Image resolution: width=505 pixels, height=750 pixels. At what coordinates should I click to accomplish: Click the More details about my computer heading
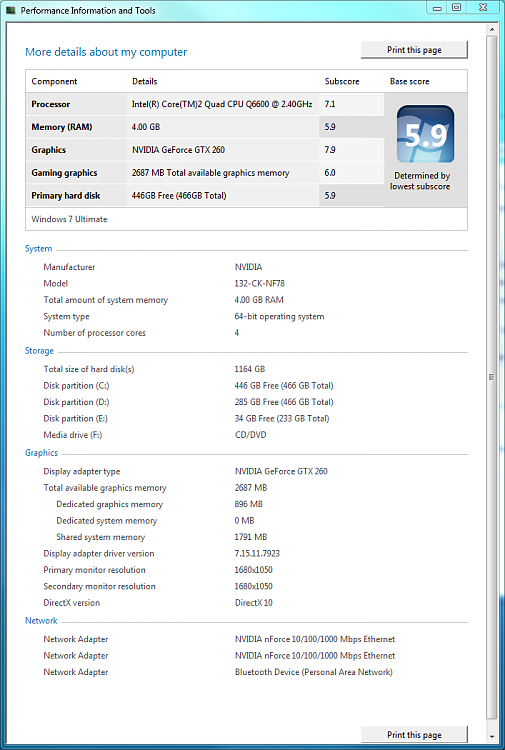(106, 52)
